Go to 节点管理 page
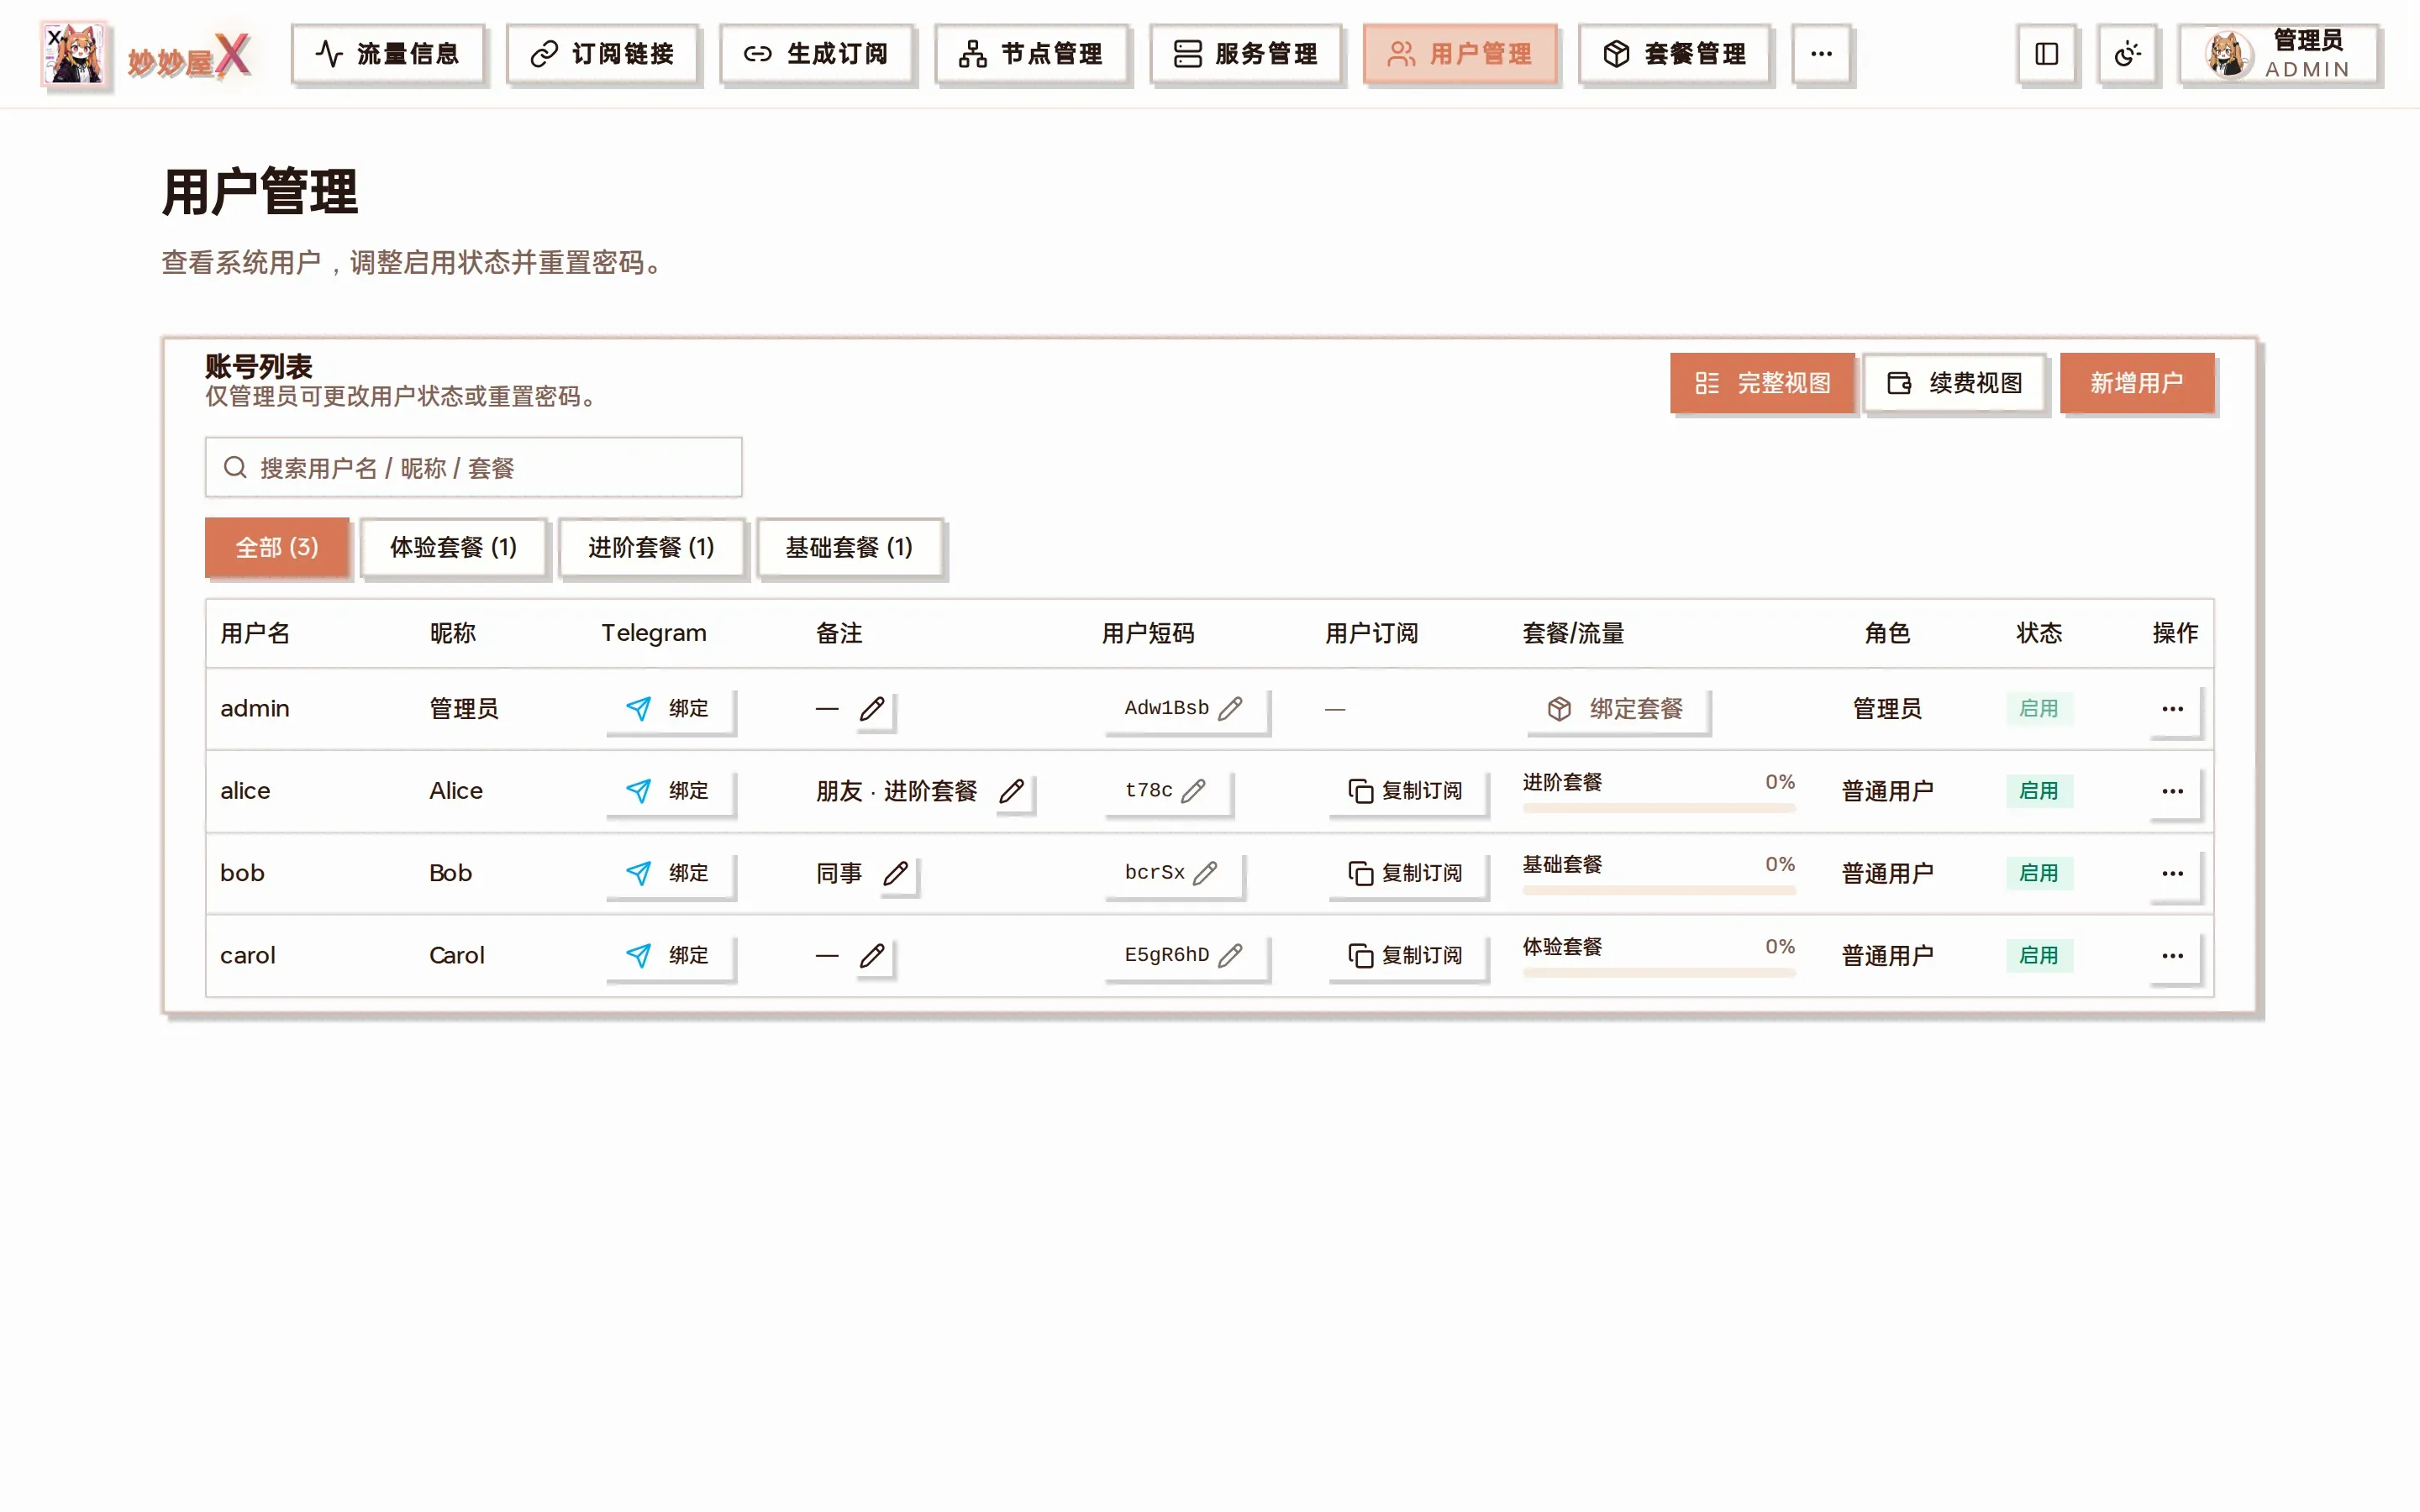The image size is (2420, 1512). coord(1030,54)
